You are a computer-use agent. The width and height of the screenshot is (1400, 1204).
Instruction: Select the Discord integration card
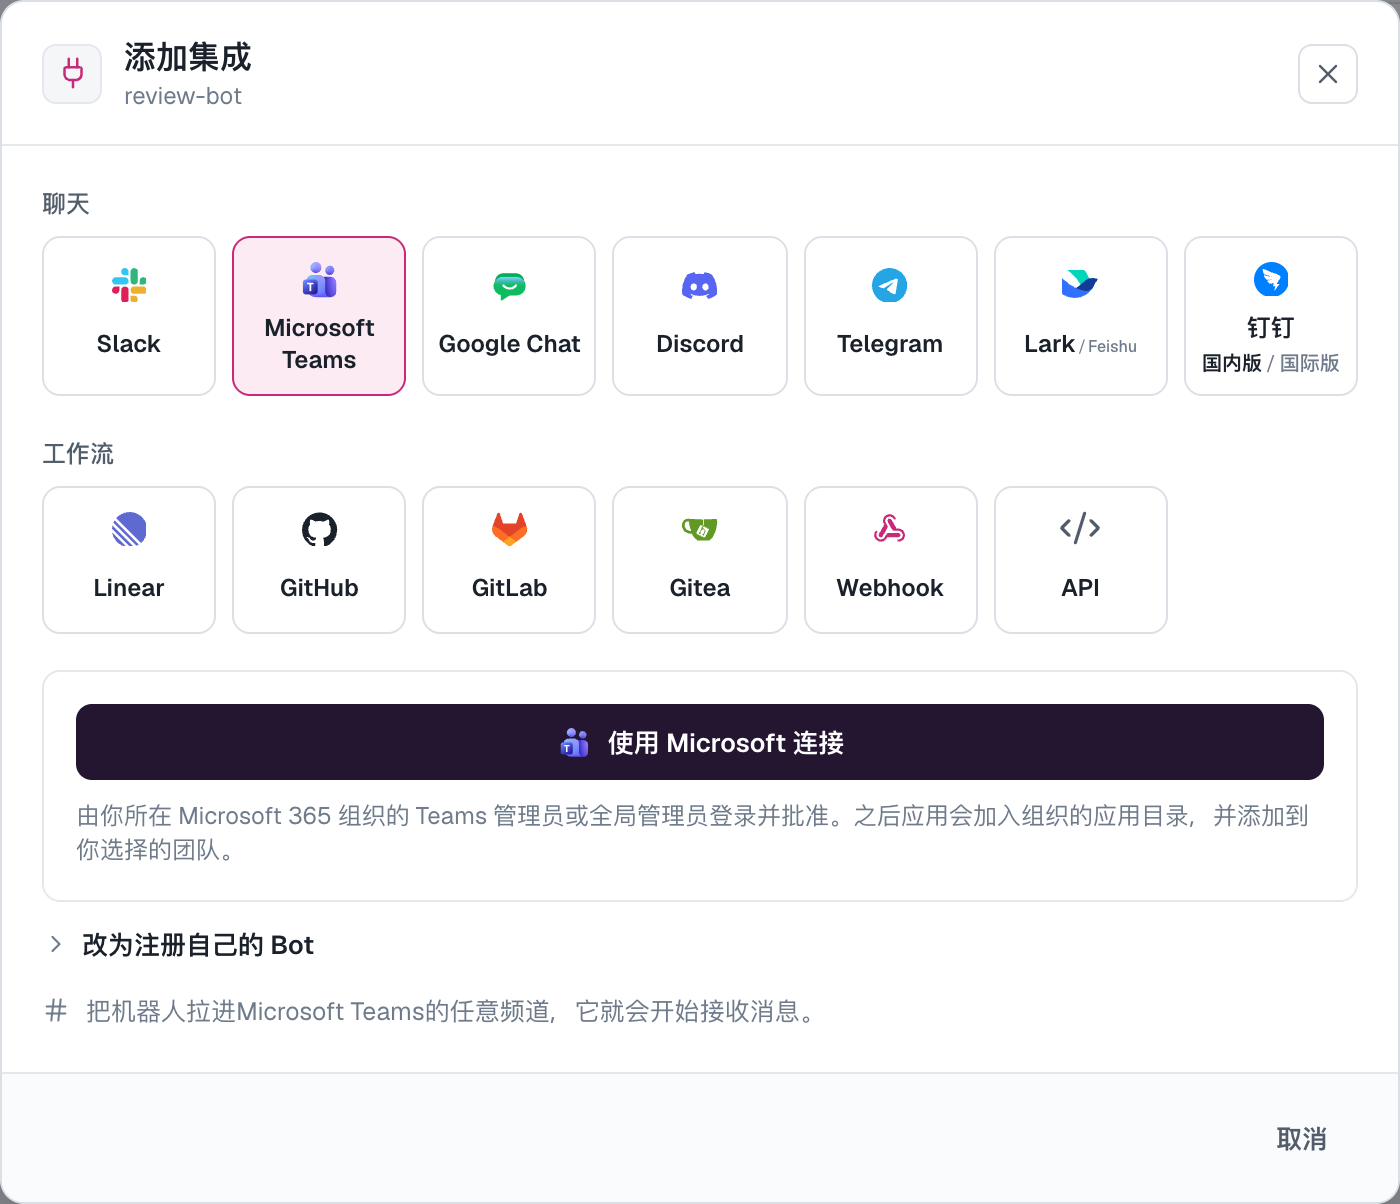coord(700,316)
